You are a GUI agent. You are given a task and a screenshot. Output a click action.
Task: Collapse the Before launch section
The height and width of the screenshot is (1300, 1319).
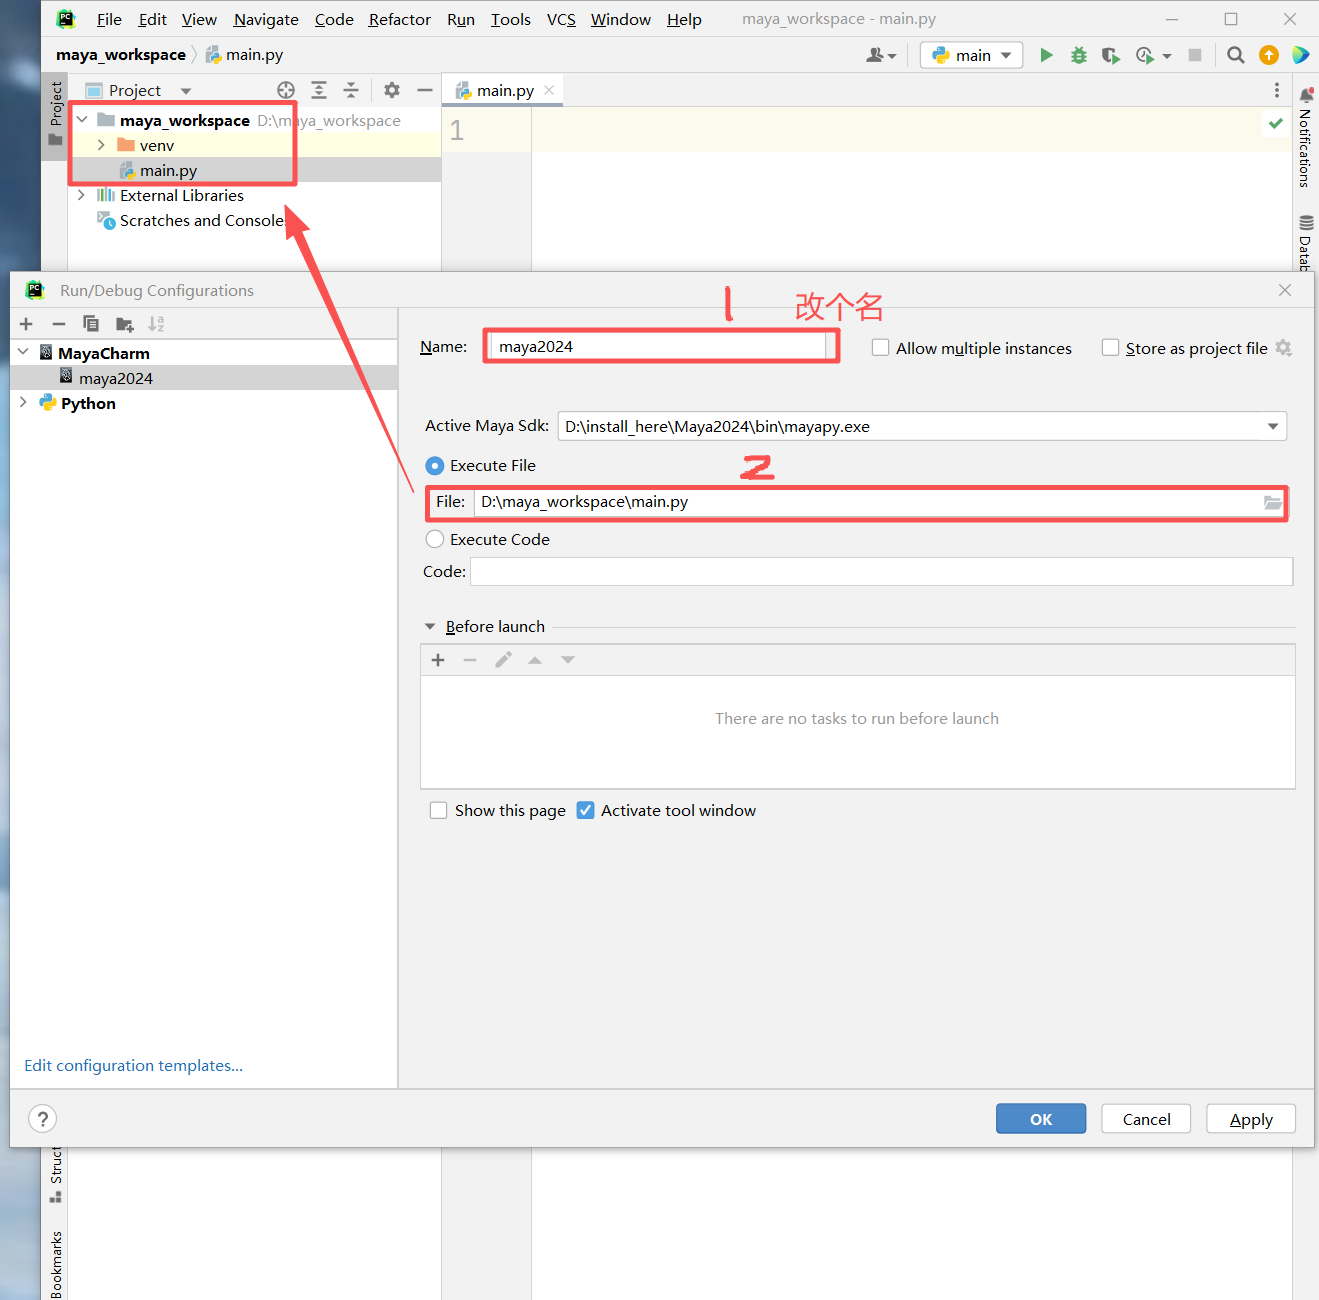pyautogui.click(x=430, y=626)
